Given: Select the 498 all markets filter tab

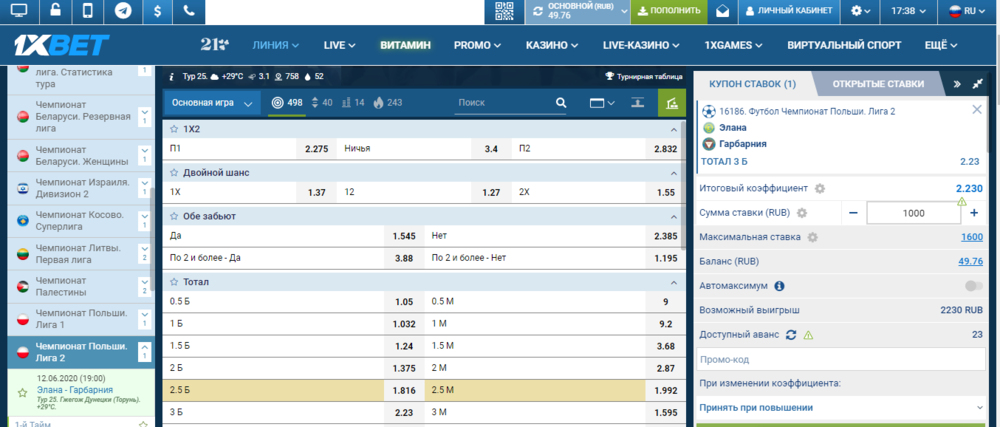Looking at the screenshot, I should [286, 103].
